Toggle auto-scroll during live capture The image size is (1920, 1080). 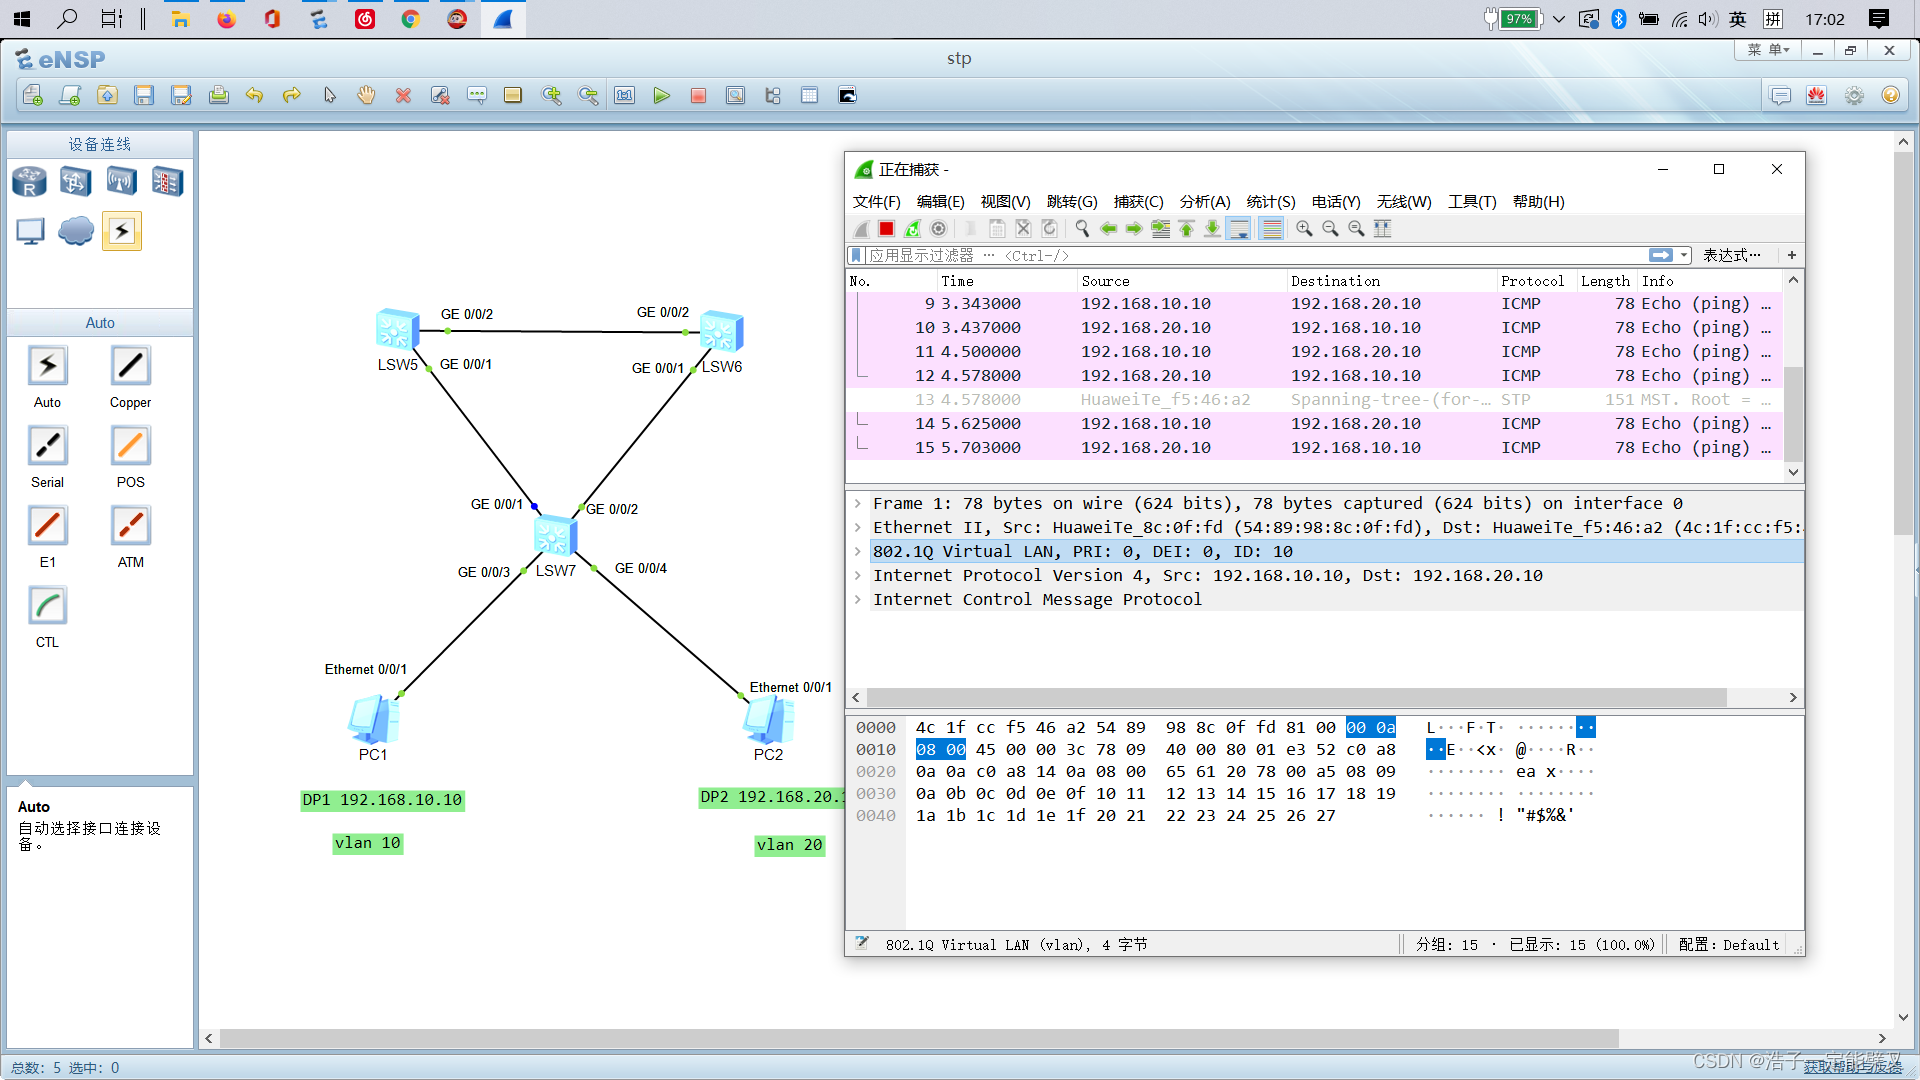point(1238,229)
